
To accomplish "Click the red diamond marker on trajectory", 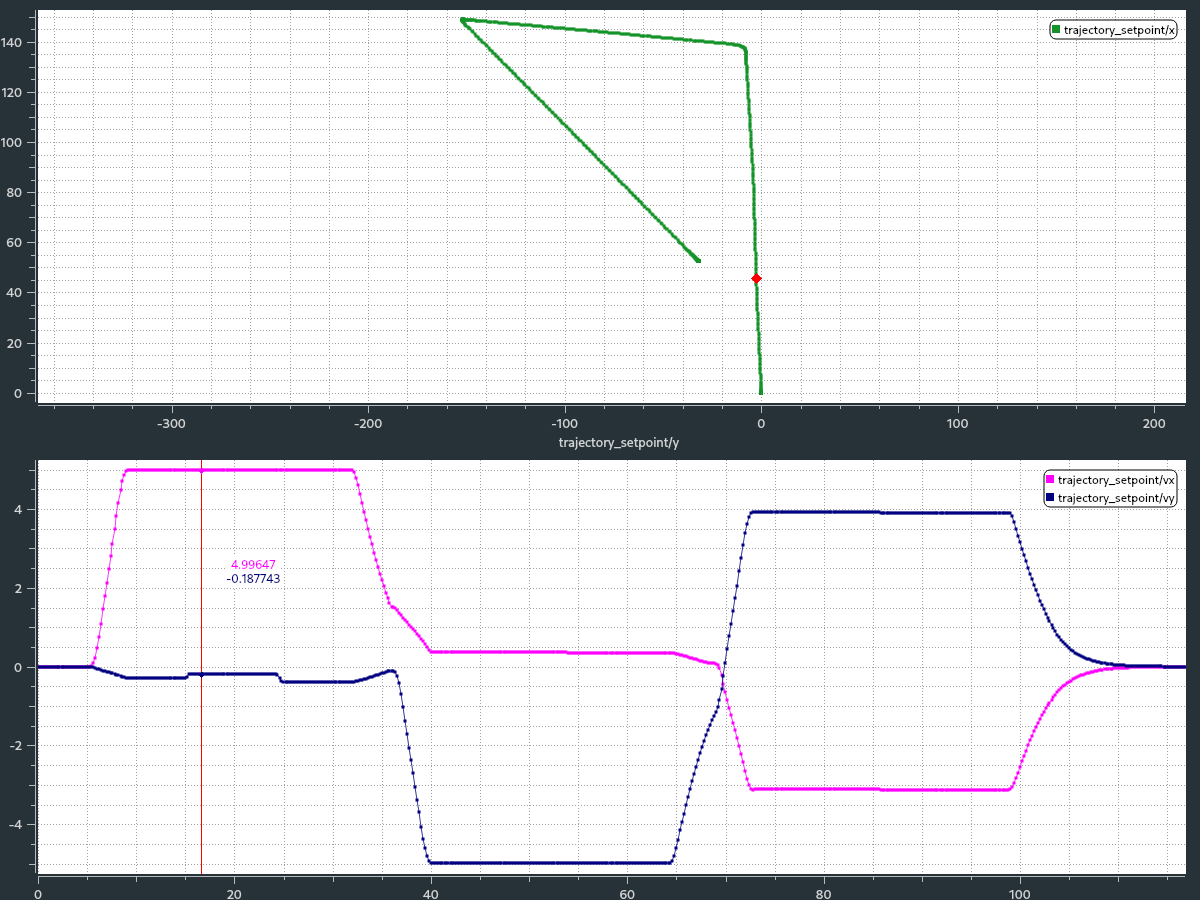I will point(756,279).
